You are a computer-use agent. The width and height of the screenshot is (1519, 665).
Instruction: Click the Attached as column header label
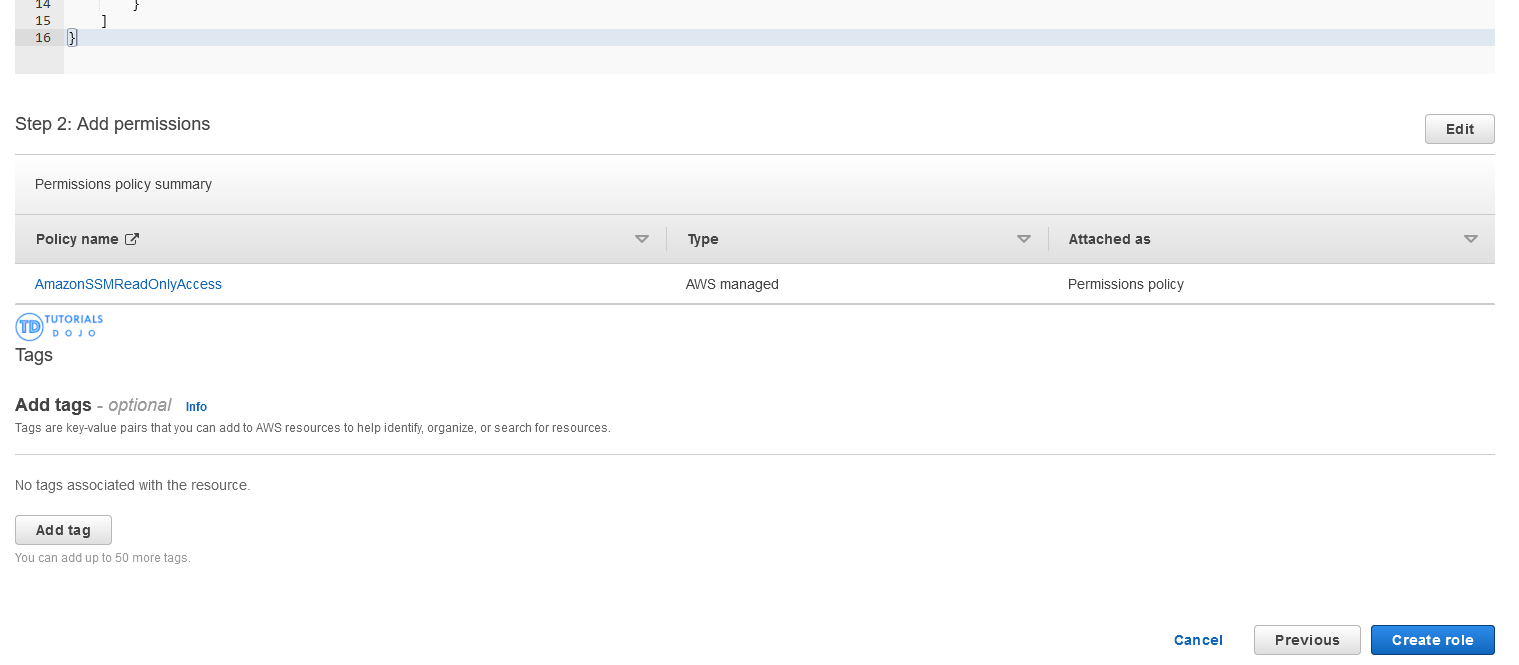1109,240
